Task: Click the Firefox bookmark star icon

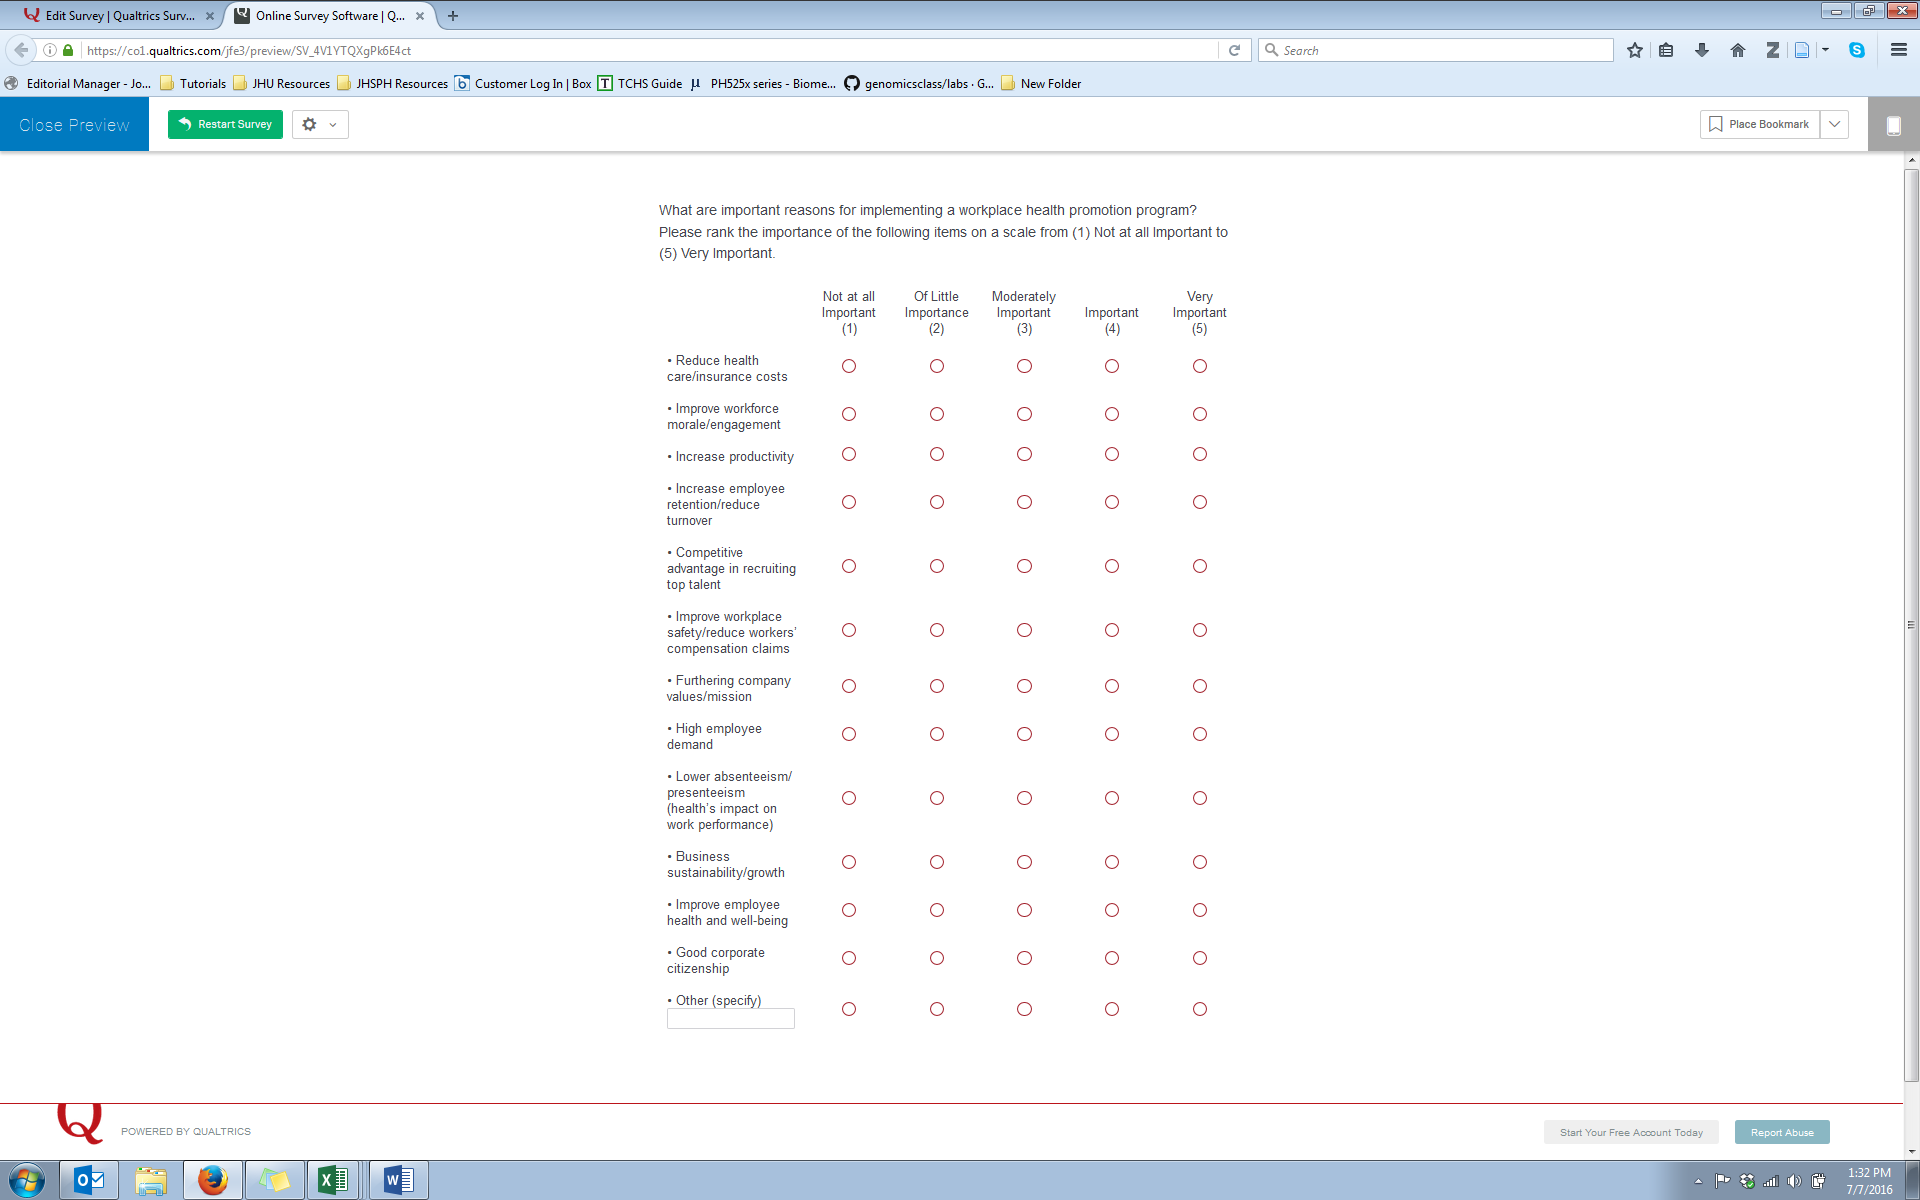Action: click(1634, 50)
